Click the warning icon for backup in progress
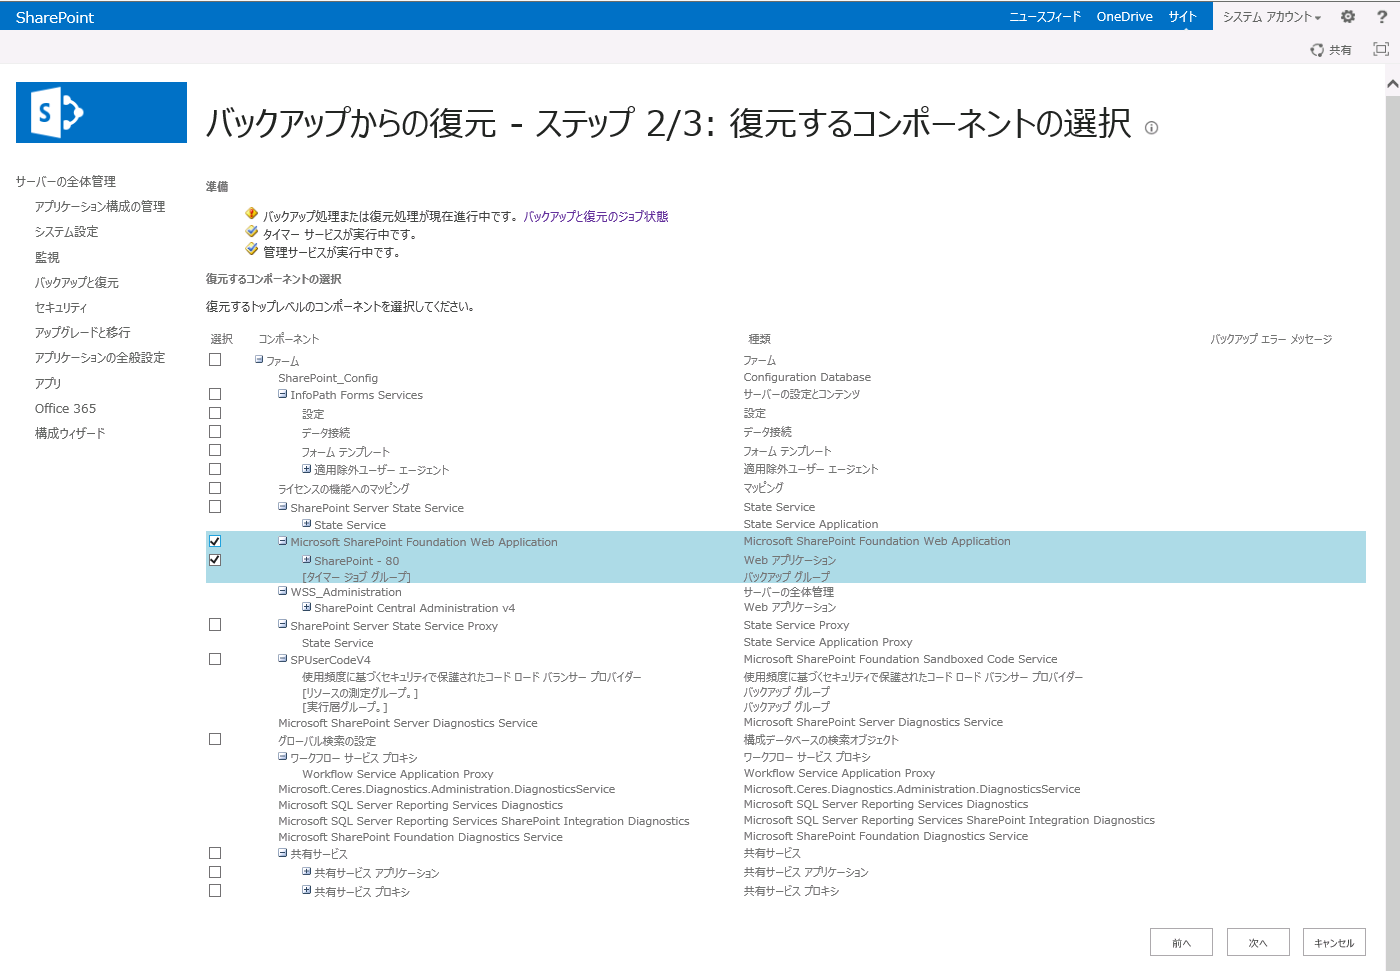1400x971 pixels. point(252,214)
